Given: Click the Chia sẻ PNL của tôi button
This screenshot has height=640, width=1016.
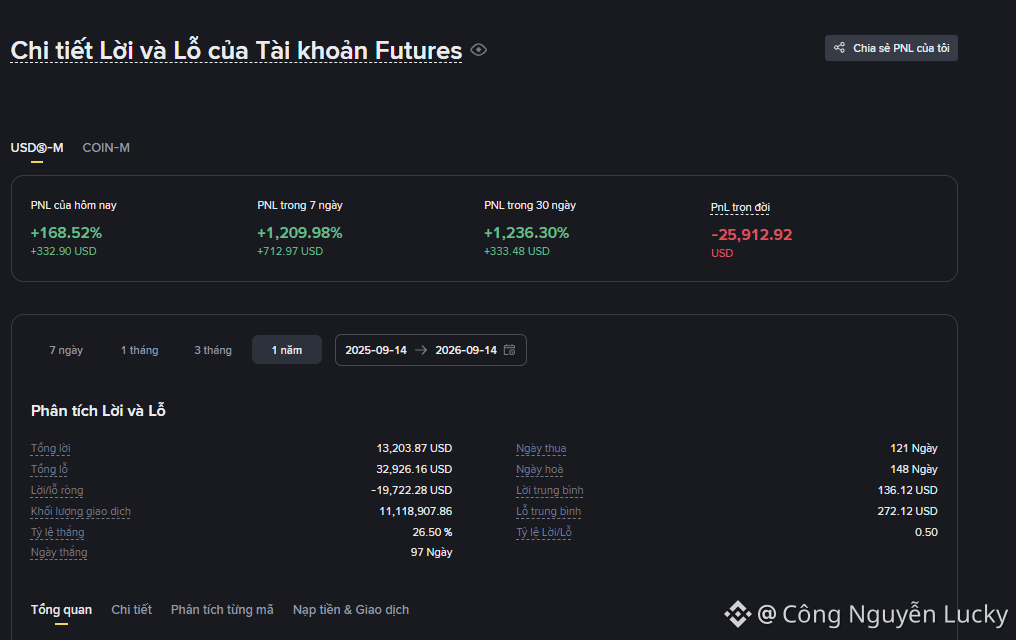Looking at the screenshot, I should click(x=891, y=48).
